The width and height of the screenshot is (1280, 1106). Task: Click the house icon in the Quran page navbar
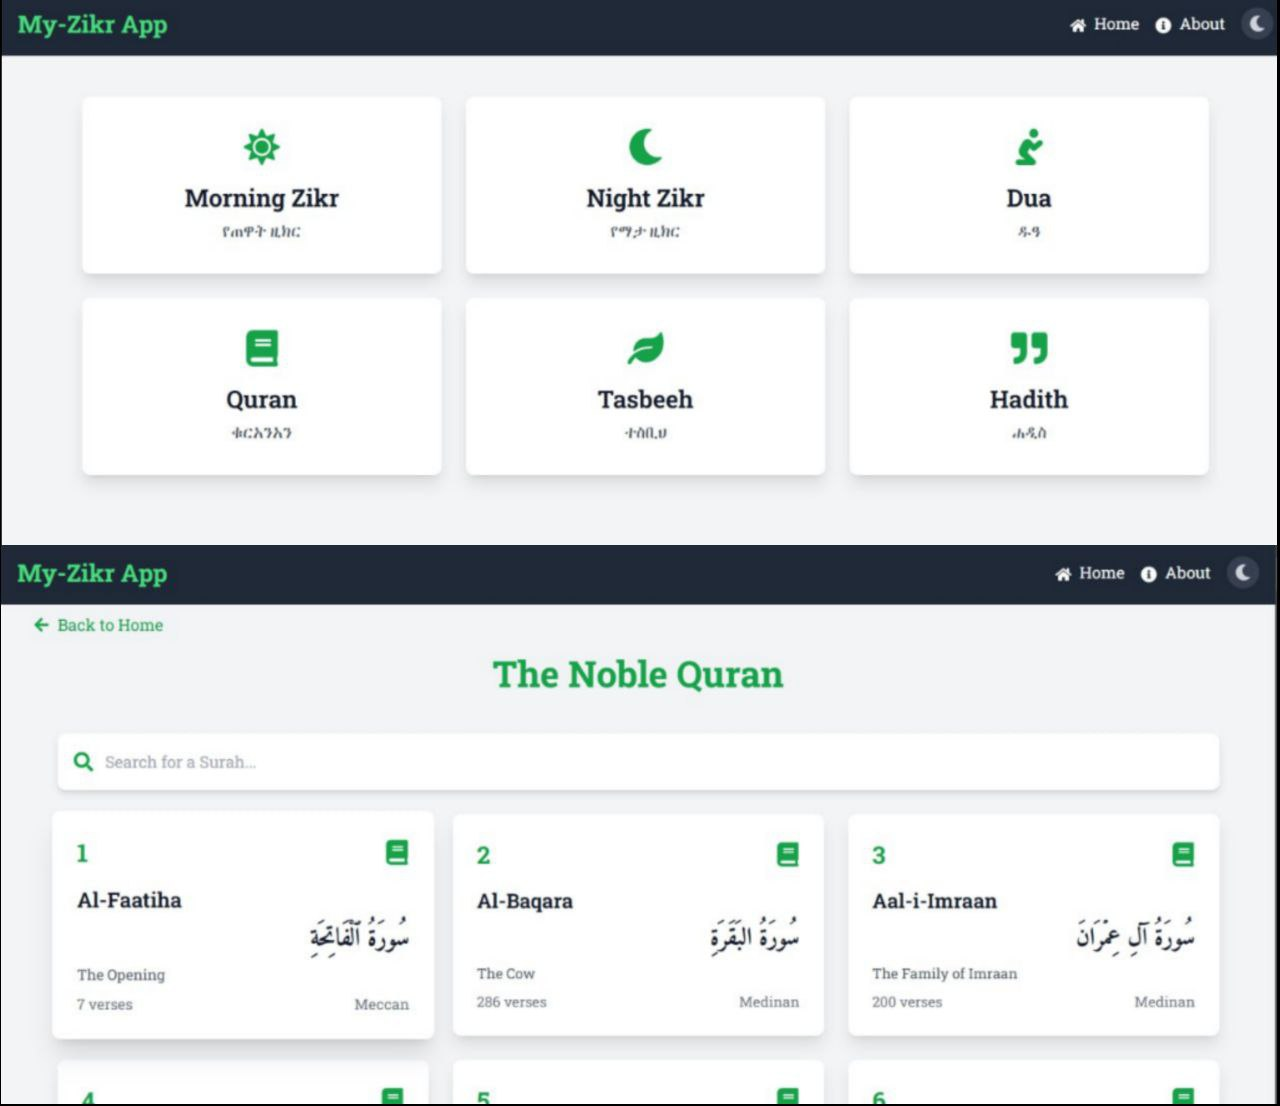click(x=1063, y=574)
